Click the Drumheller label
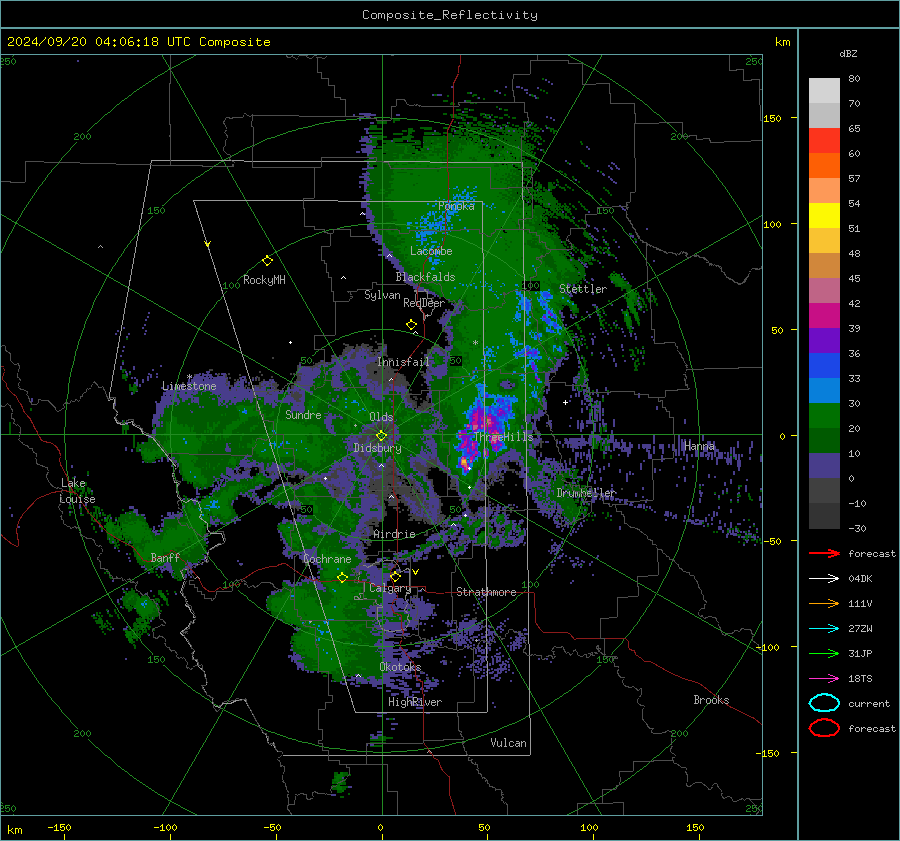The height and width of the screenshot is (841, 900). [586, 493]
